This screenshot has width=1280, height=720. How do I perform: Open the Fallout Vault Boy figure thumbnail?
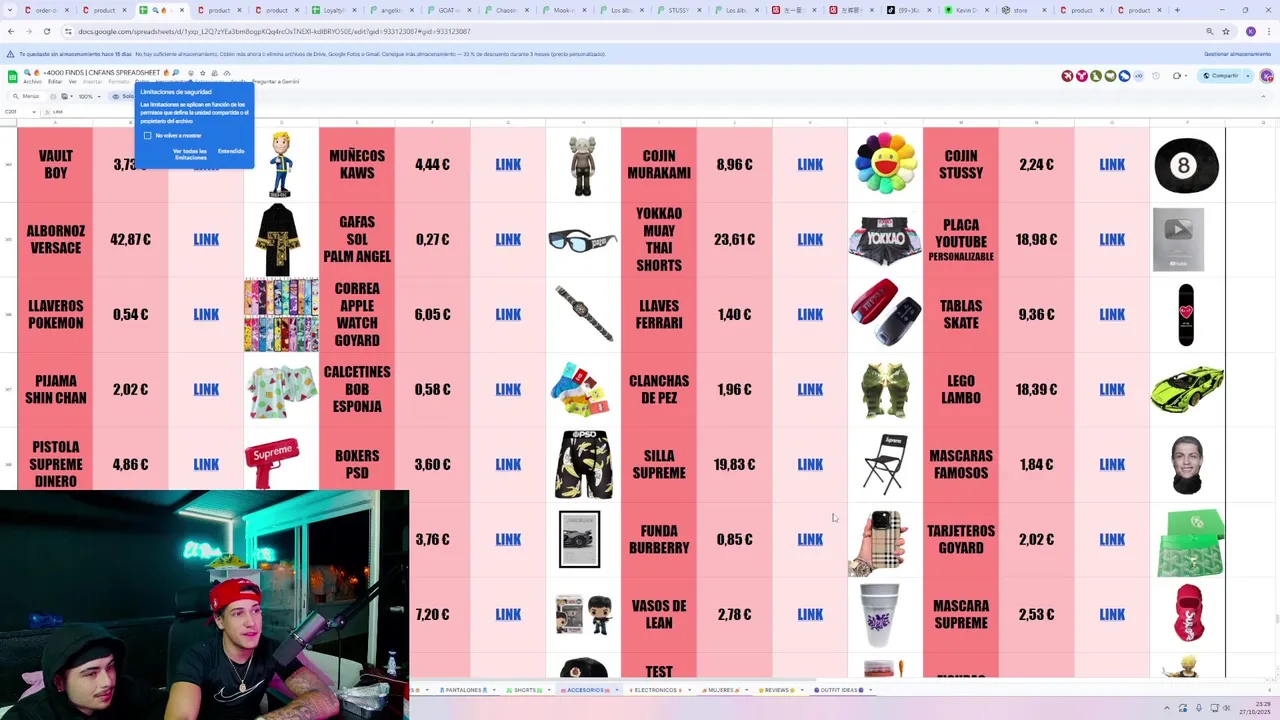point(281,164)
